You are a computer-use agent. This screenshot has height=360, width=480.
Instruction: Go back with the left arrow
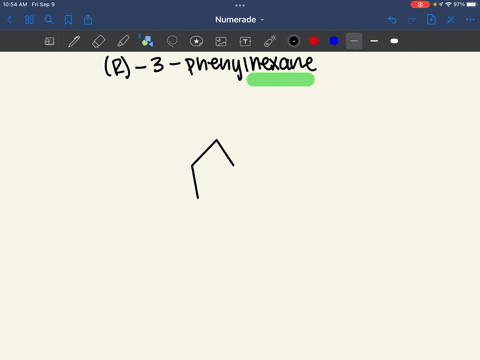pyautogui.click(x=9, y=20)
